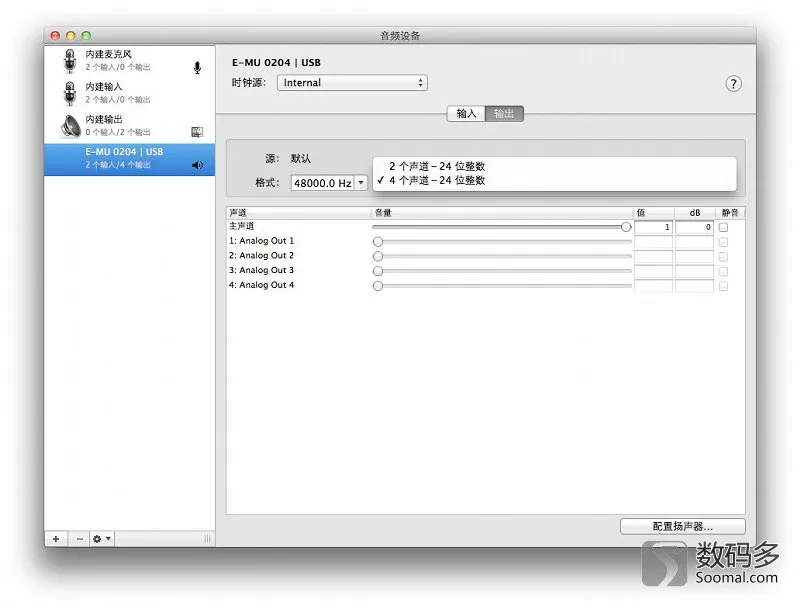Click the 4: Analog Out 4 label

[x=261, y=285]
